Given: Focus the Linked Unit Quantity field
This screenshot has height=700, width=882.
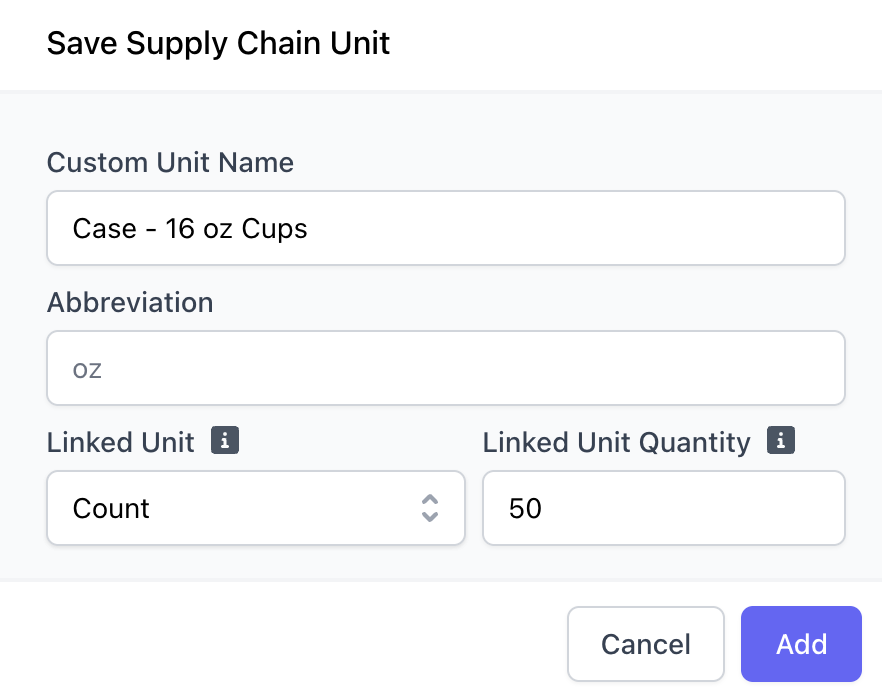Looking at the screenshot, I should click(x=664, y=508).
